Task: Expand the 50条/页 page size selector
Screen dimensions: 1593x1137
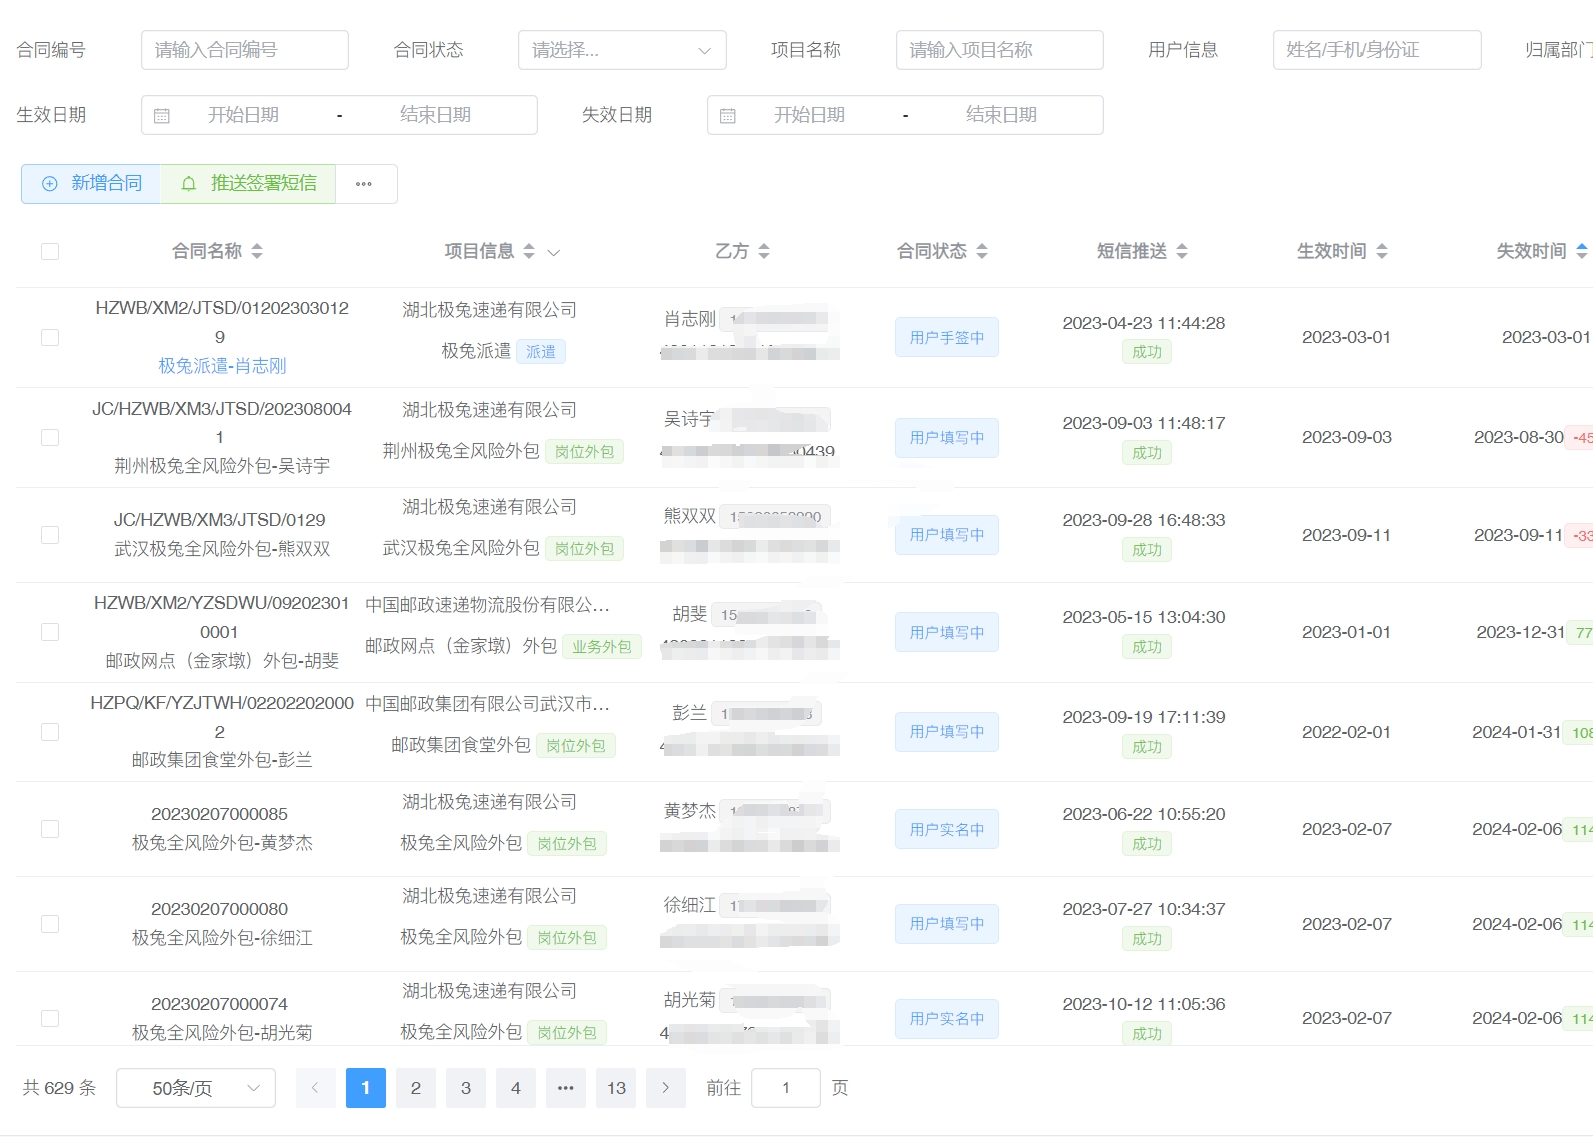Action: point(196,1088)
